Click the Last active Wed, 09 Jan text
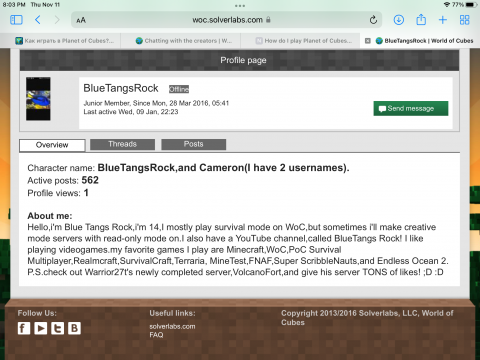 point(131,112)
